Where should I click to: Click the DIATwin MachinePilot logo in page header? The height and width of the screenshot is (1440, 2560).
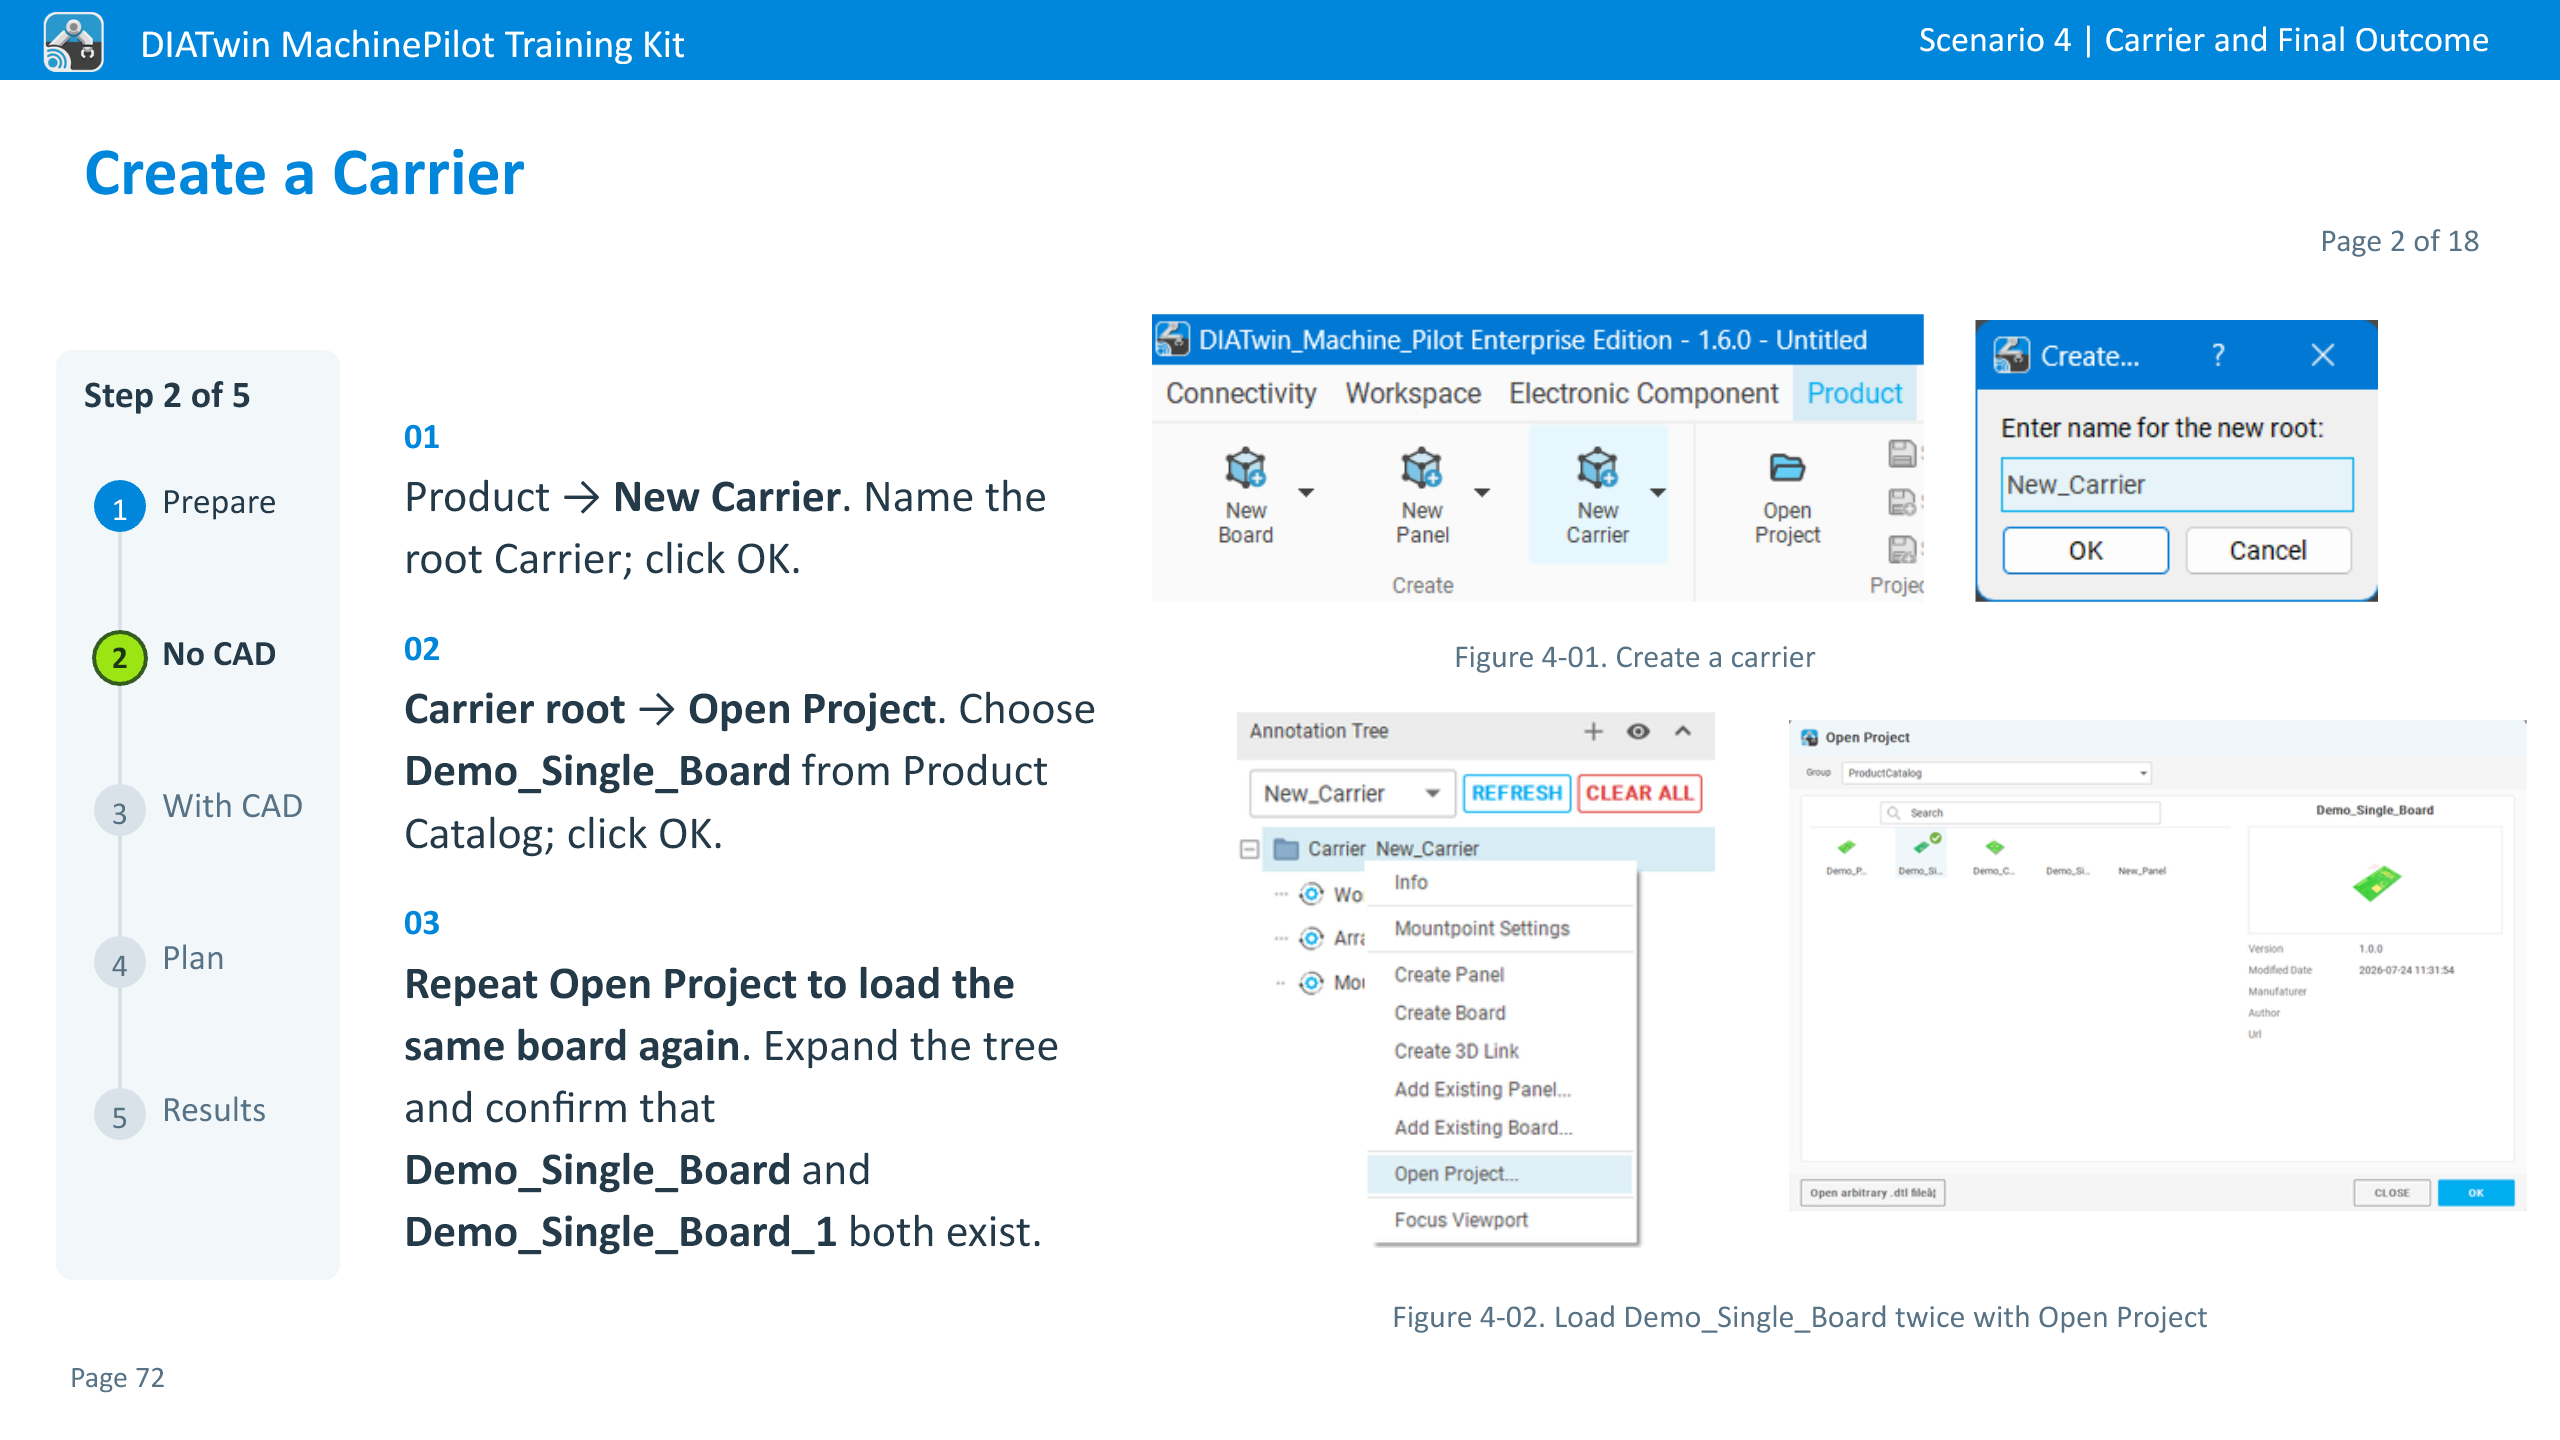click(73, 42)
